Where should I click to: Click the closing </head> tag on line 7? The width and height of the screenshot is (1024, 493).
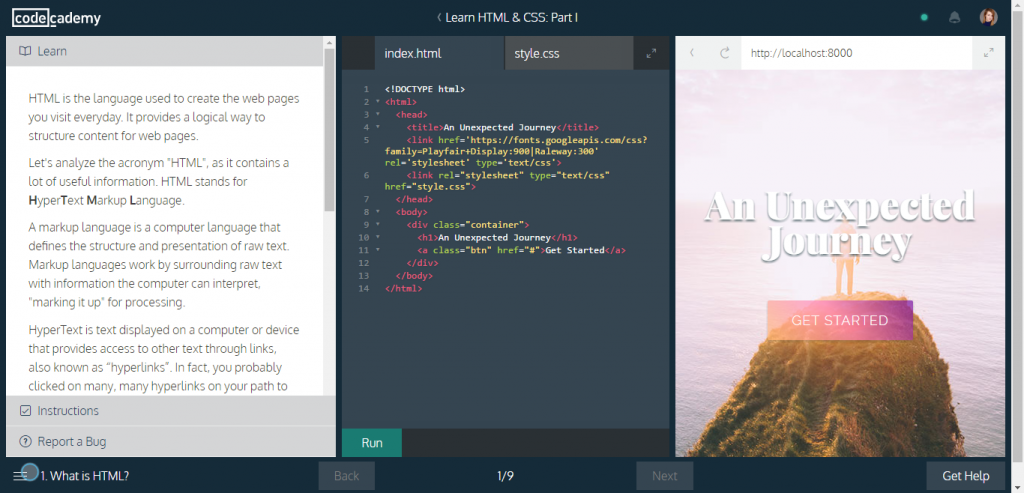[x=414, y=199]
